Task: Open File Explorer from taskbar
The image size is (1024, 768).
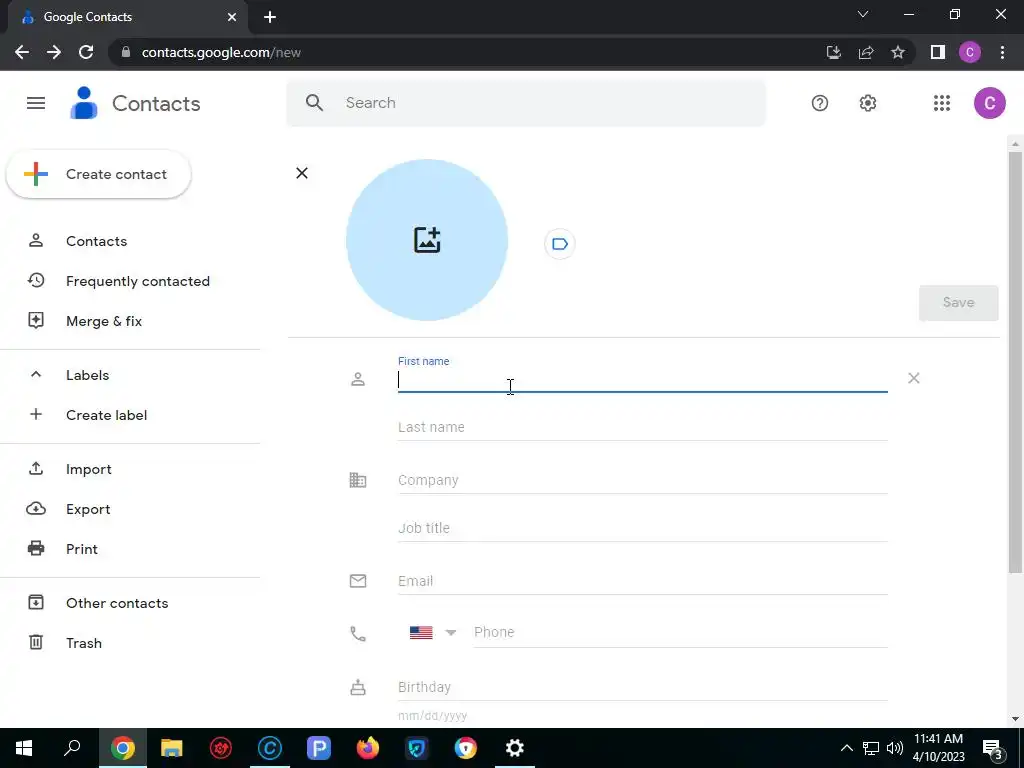Action: coord(172,748)
